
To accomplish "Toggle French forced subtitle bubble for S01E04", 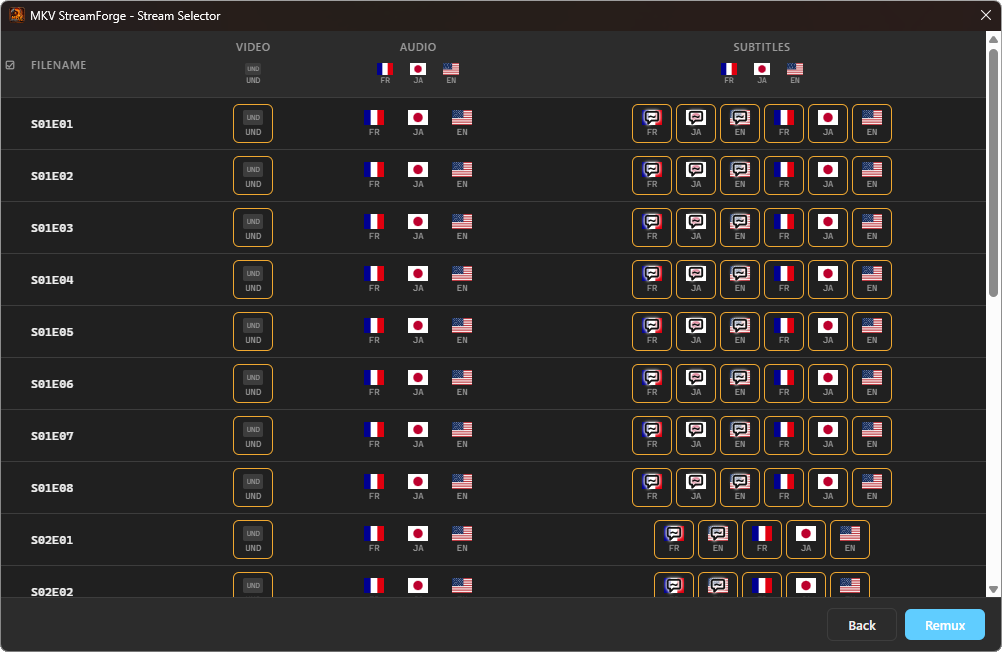I will [x=652, y=279].
